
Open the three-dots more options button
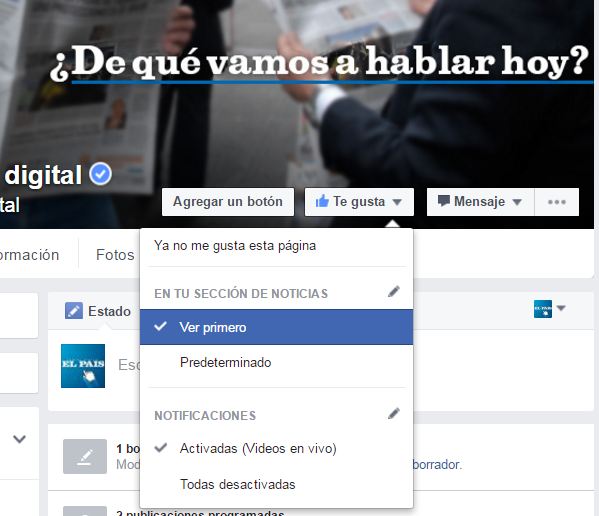[557, 202]
